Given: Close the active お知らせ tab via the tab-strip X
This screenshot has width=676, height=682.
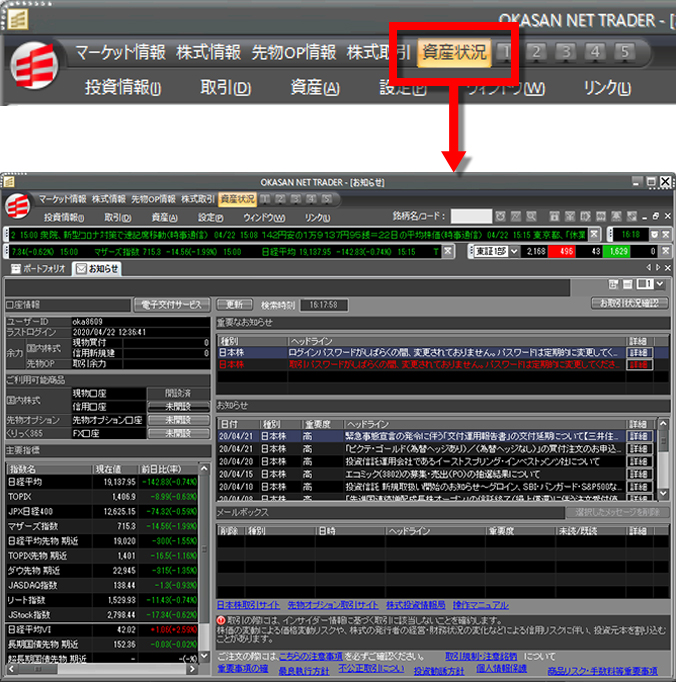Looking at the screenshot, I should tap(667, 267).
